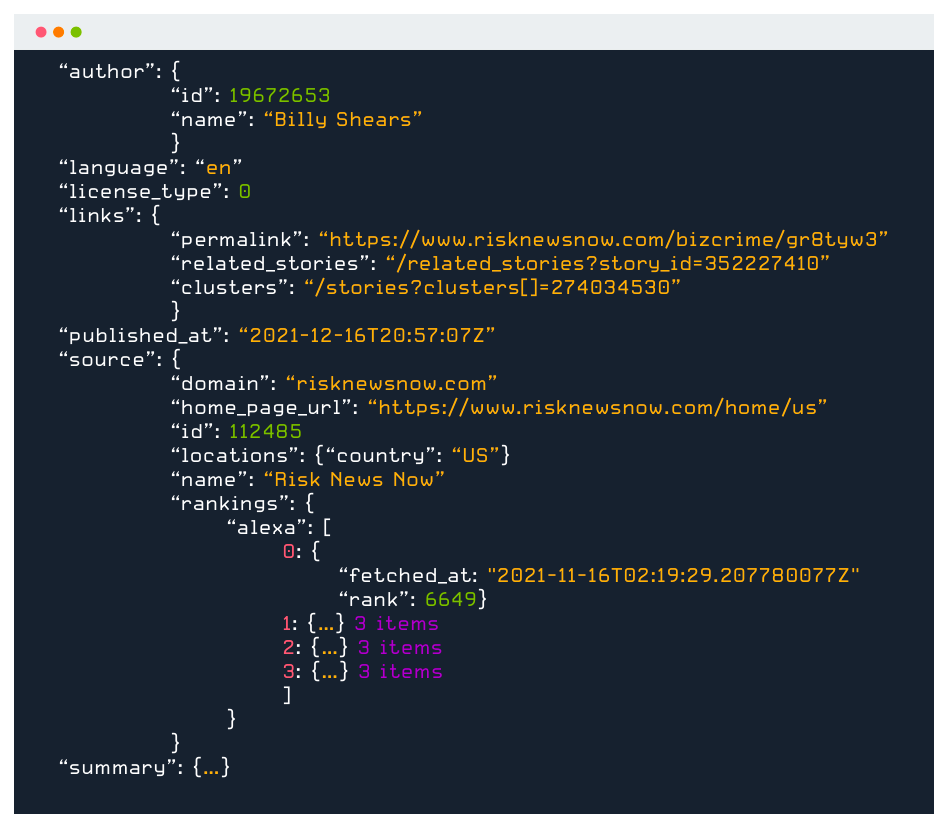Image resolution: width=946 pixels, height=826 pixels.
Task: Click the green maximize window dot
Action: 76,32
